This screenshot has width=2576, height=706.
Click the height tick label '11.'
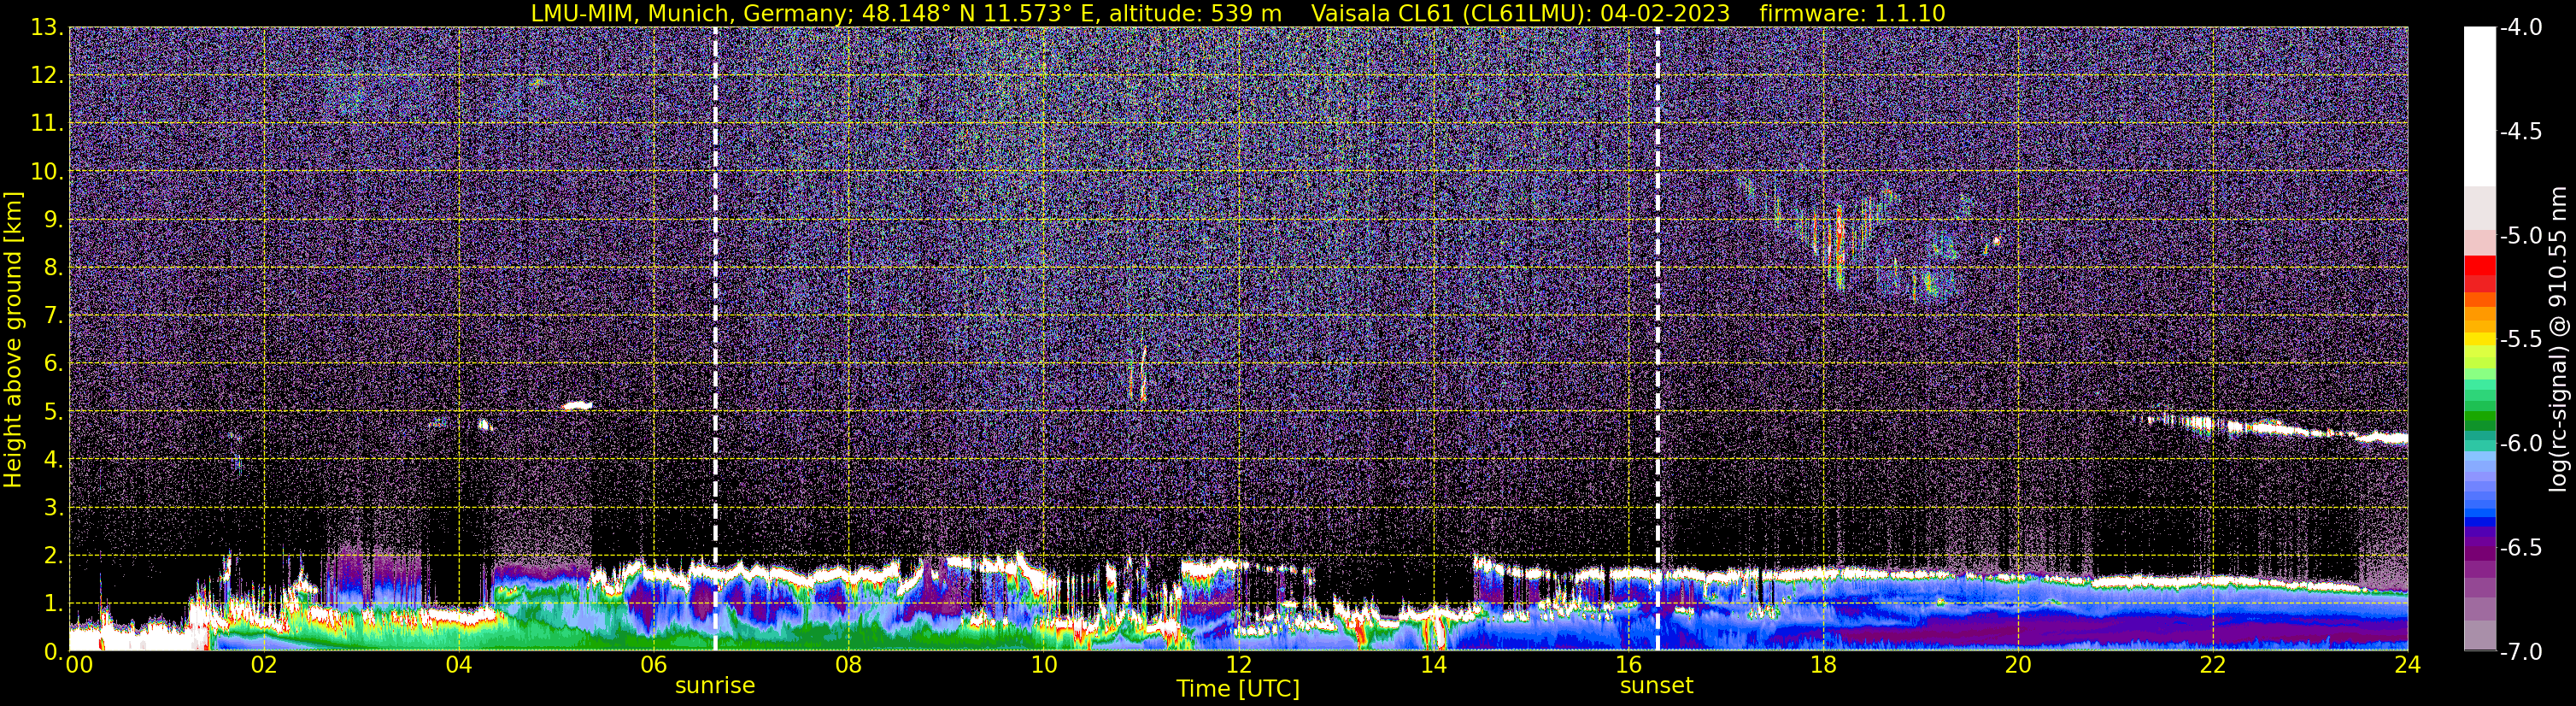(x=47, y=124)
